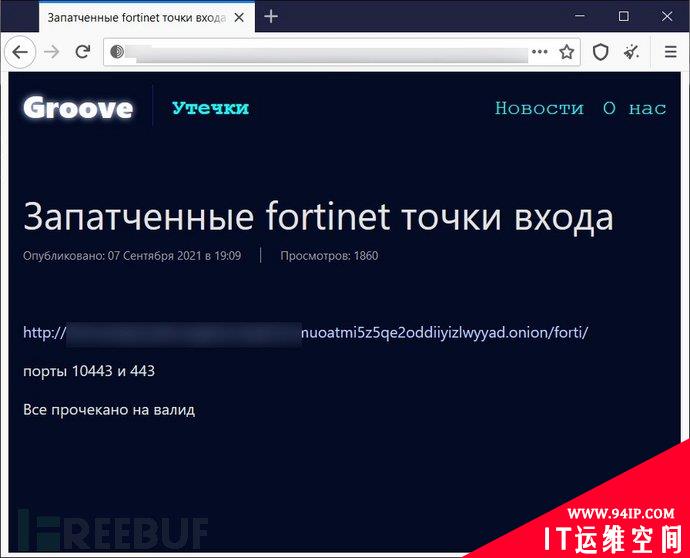Open the .onion/forti/ hyperlink
The width and height of the screenshot is (690, 558).
(305, 333)
